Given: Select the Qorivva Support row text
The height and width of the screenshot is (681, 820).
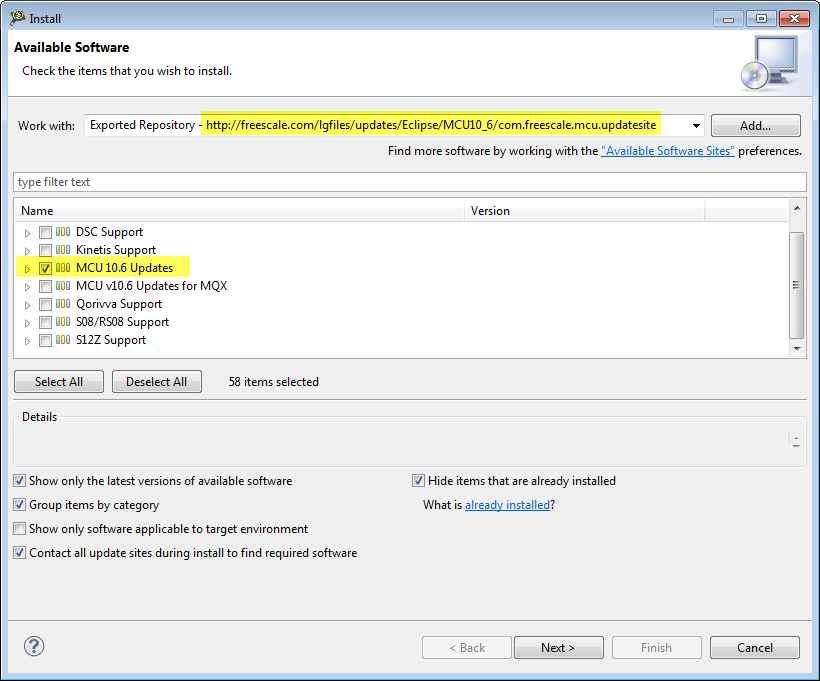Looking at the screenshot, I should pos(119,304).
